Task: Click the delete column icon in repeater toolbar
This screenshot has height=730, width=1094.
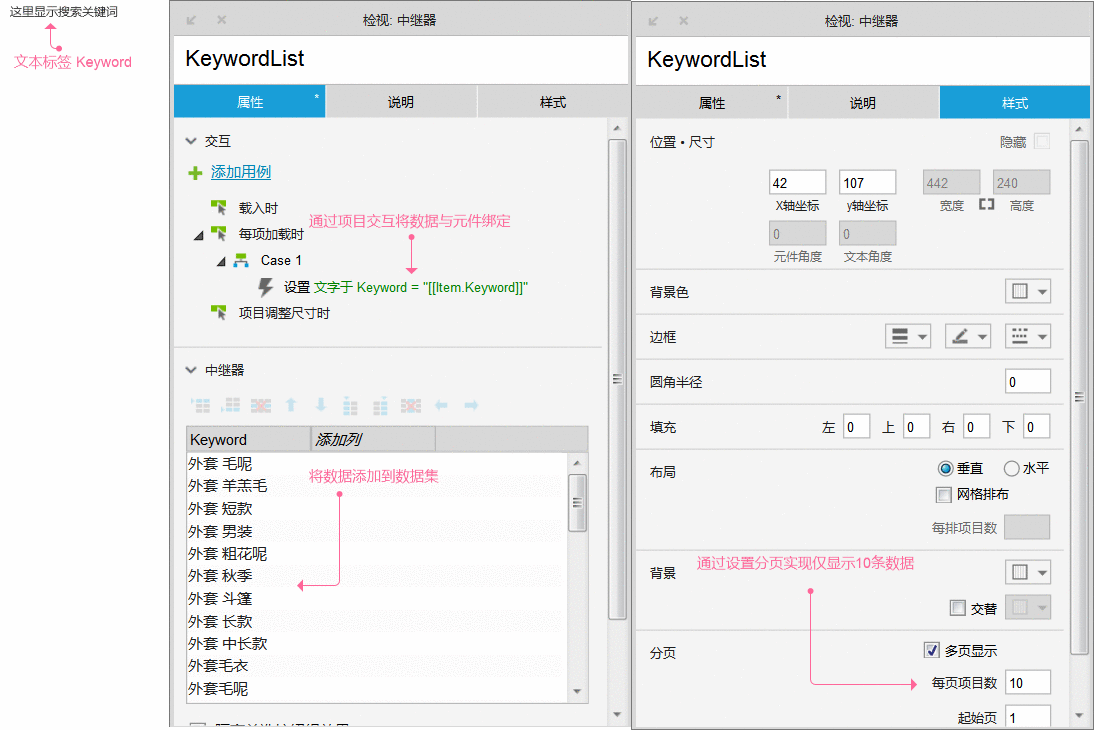Action: tap(410, 405)
